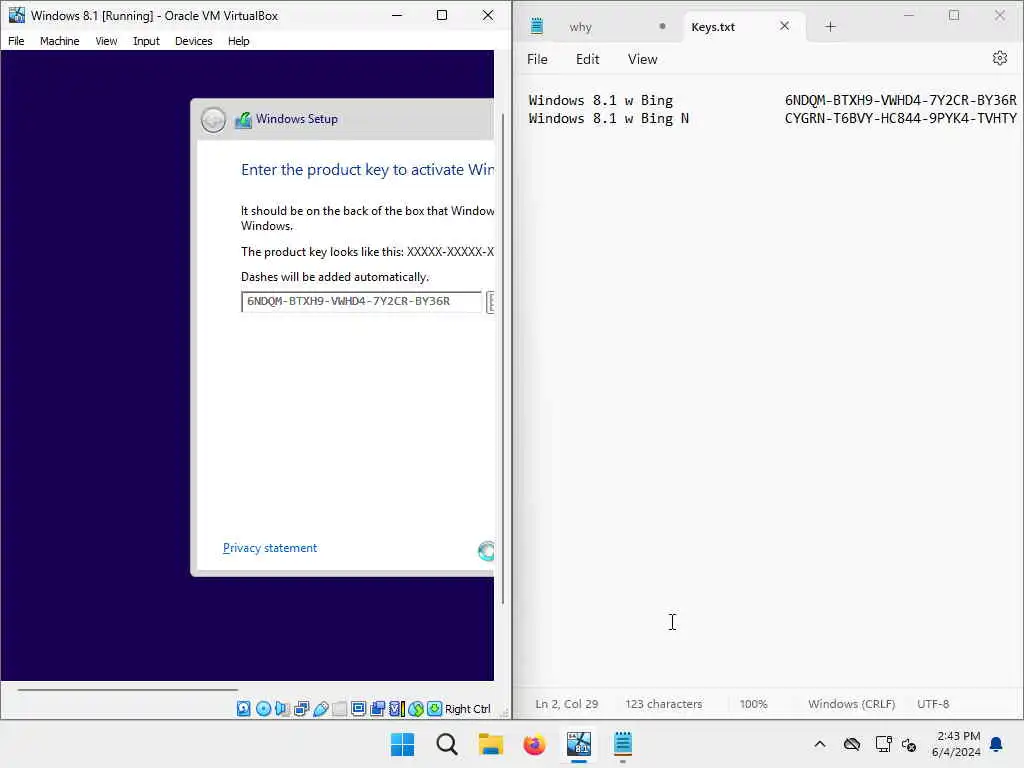Click the display monitor icon in VirtualBox status bar
Image resolution: width=1024 pixels, height=768 pixels.
[x=359, y=709]
